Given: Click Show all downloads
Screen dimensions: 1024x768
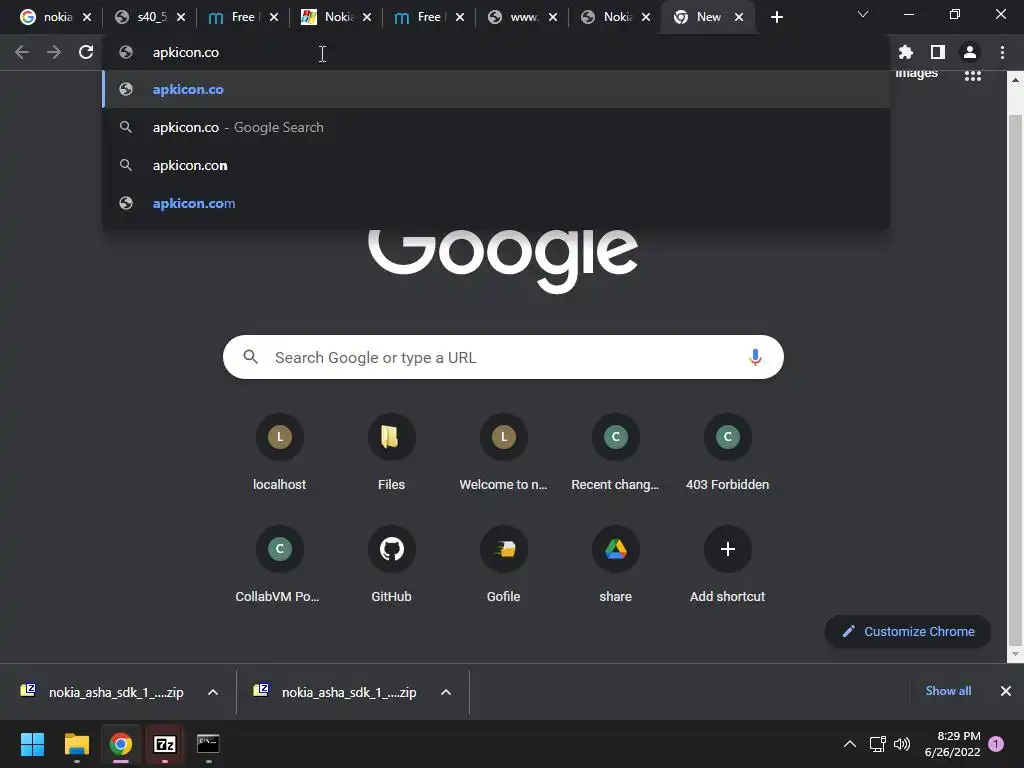Looking at the screenshot, I should click(x=948, y=691).
